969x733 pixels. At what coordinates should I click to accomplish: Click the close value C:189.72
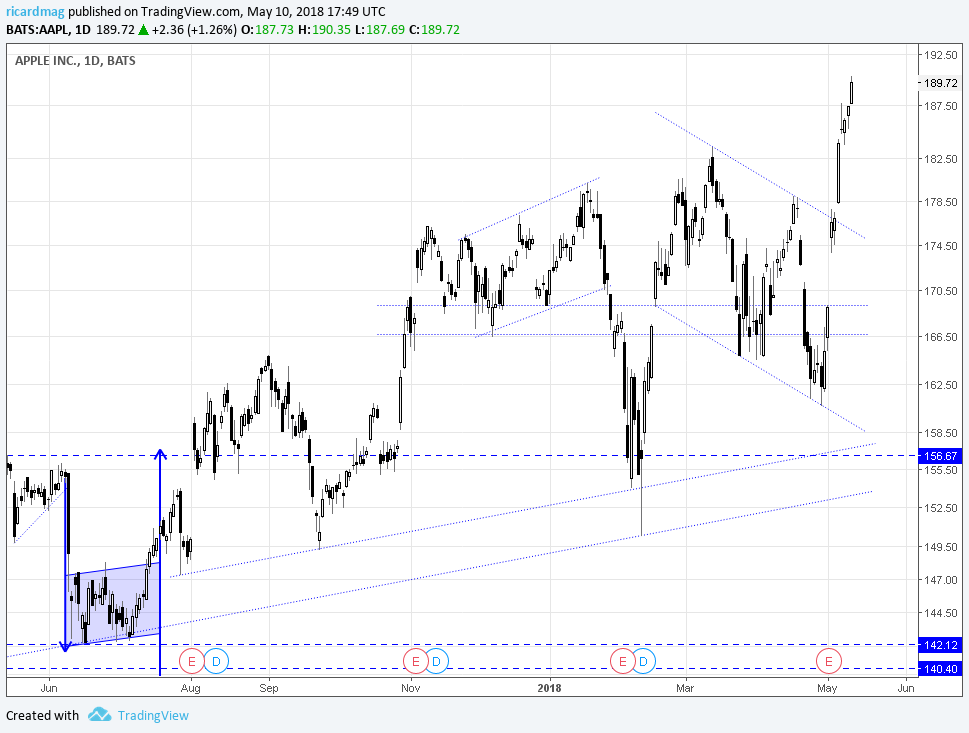pos(434,30)
